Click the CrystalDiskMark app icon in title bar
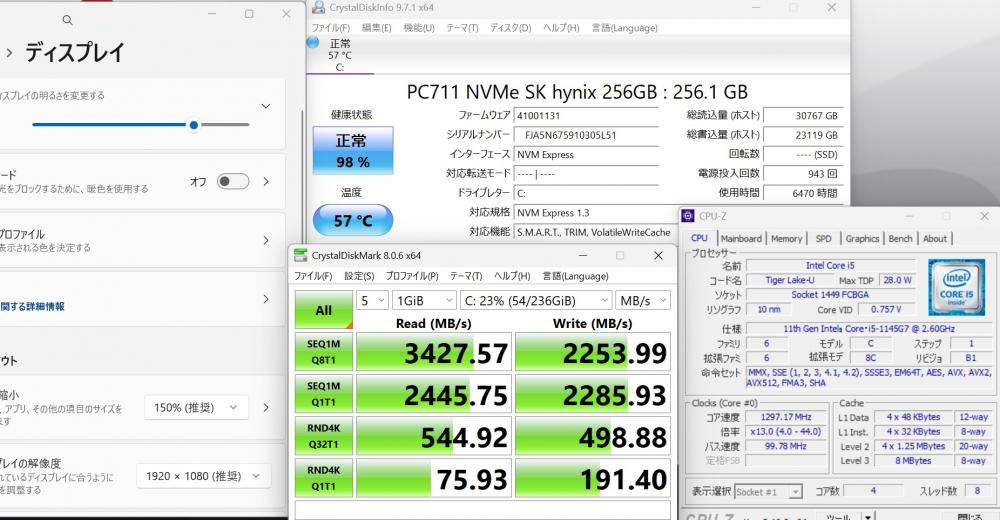Viewport: 1000px width, 520px height. pyautogui.click(x=300, y=255)
